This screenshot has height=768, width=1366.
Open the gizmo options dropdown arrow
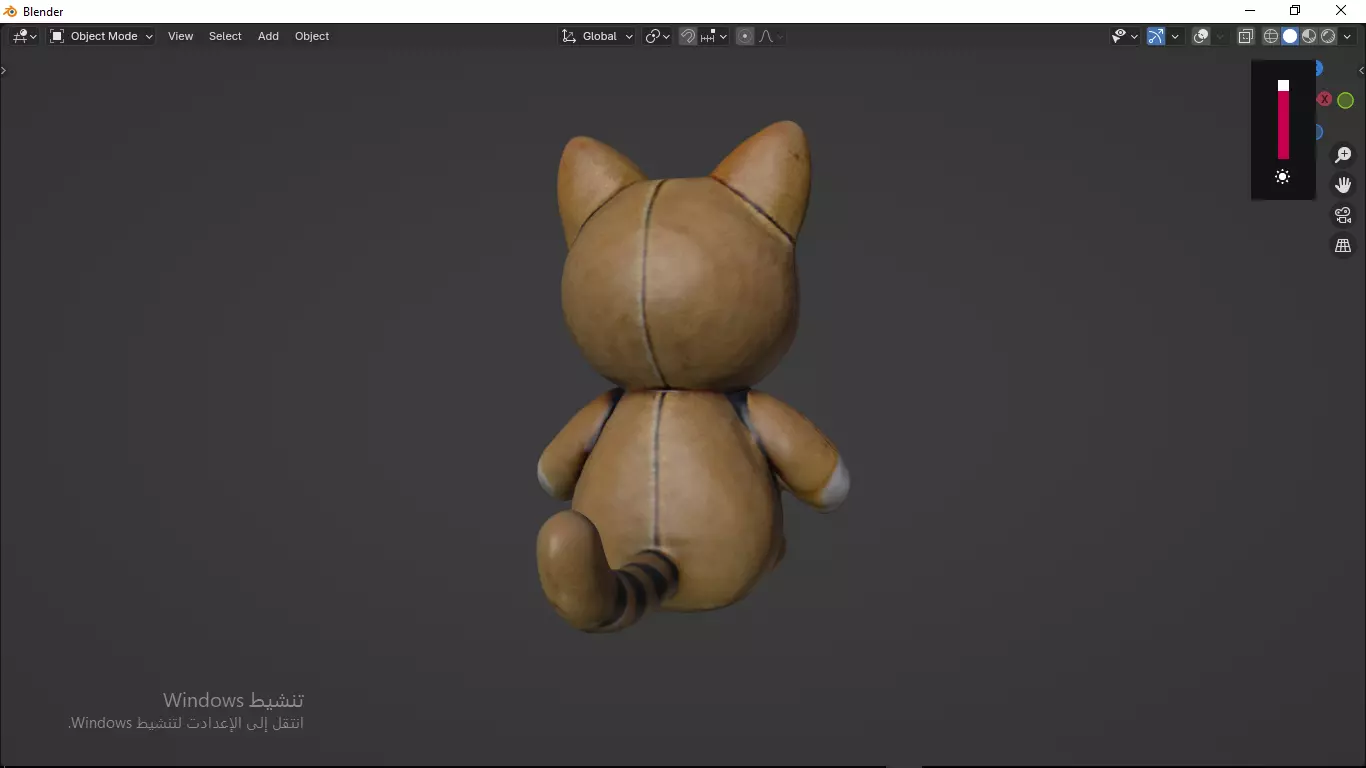click(1175, 36)
